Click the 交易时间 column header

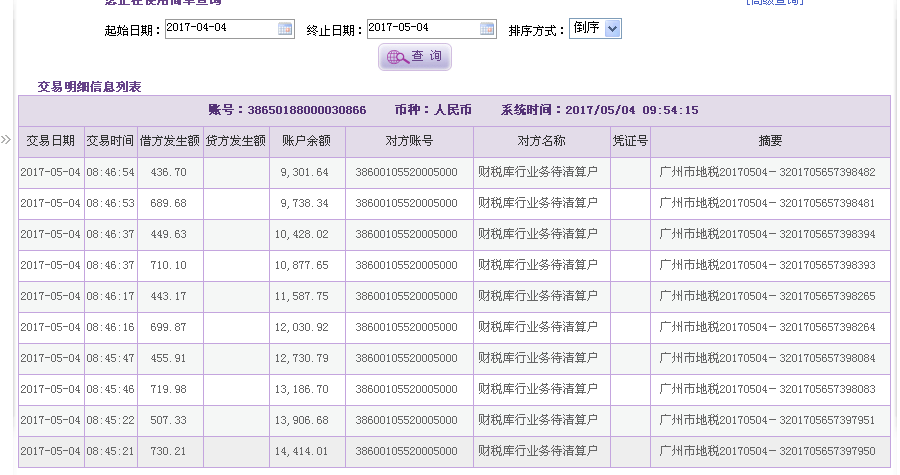point(110,141)
